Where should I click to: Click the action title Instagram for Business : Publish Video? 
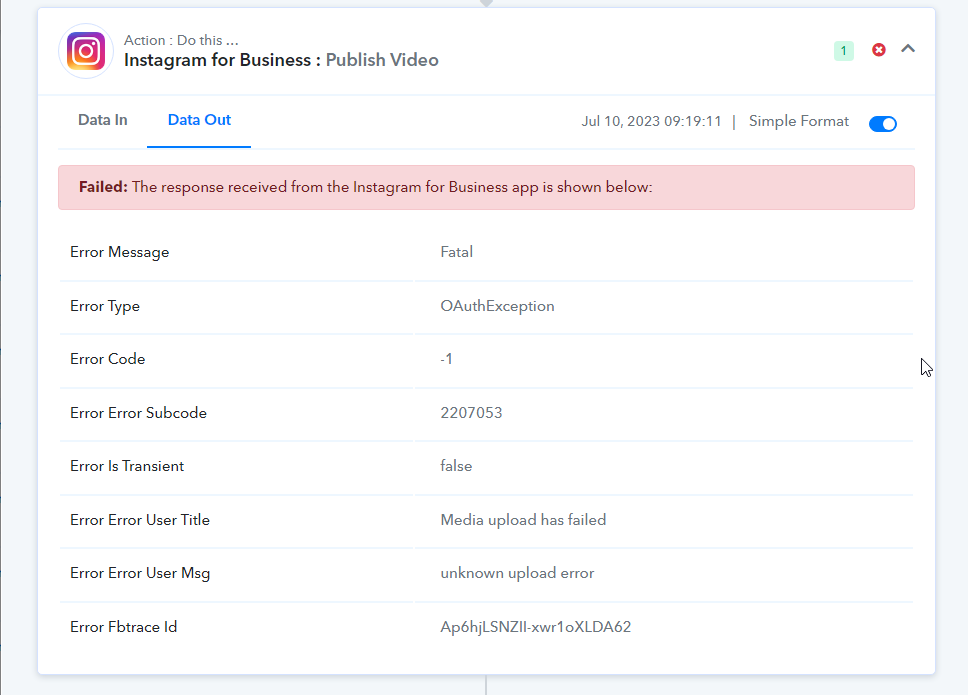coord(281,60)
